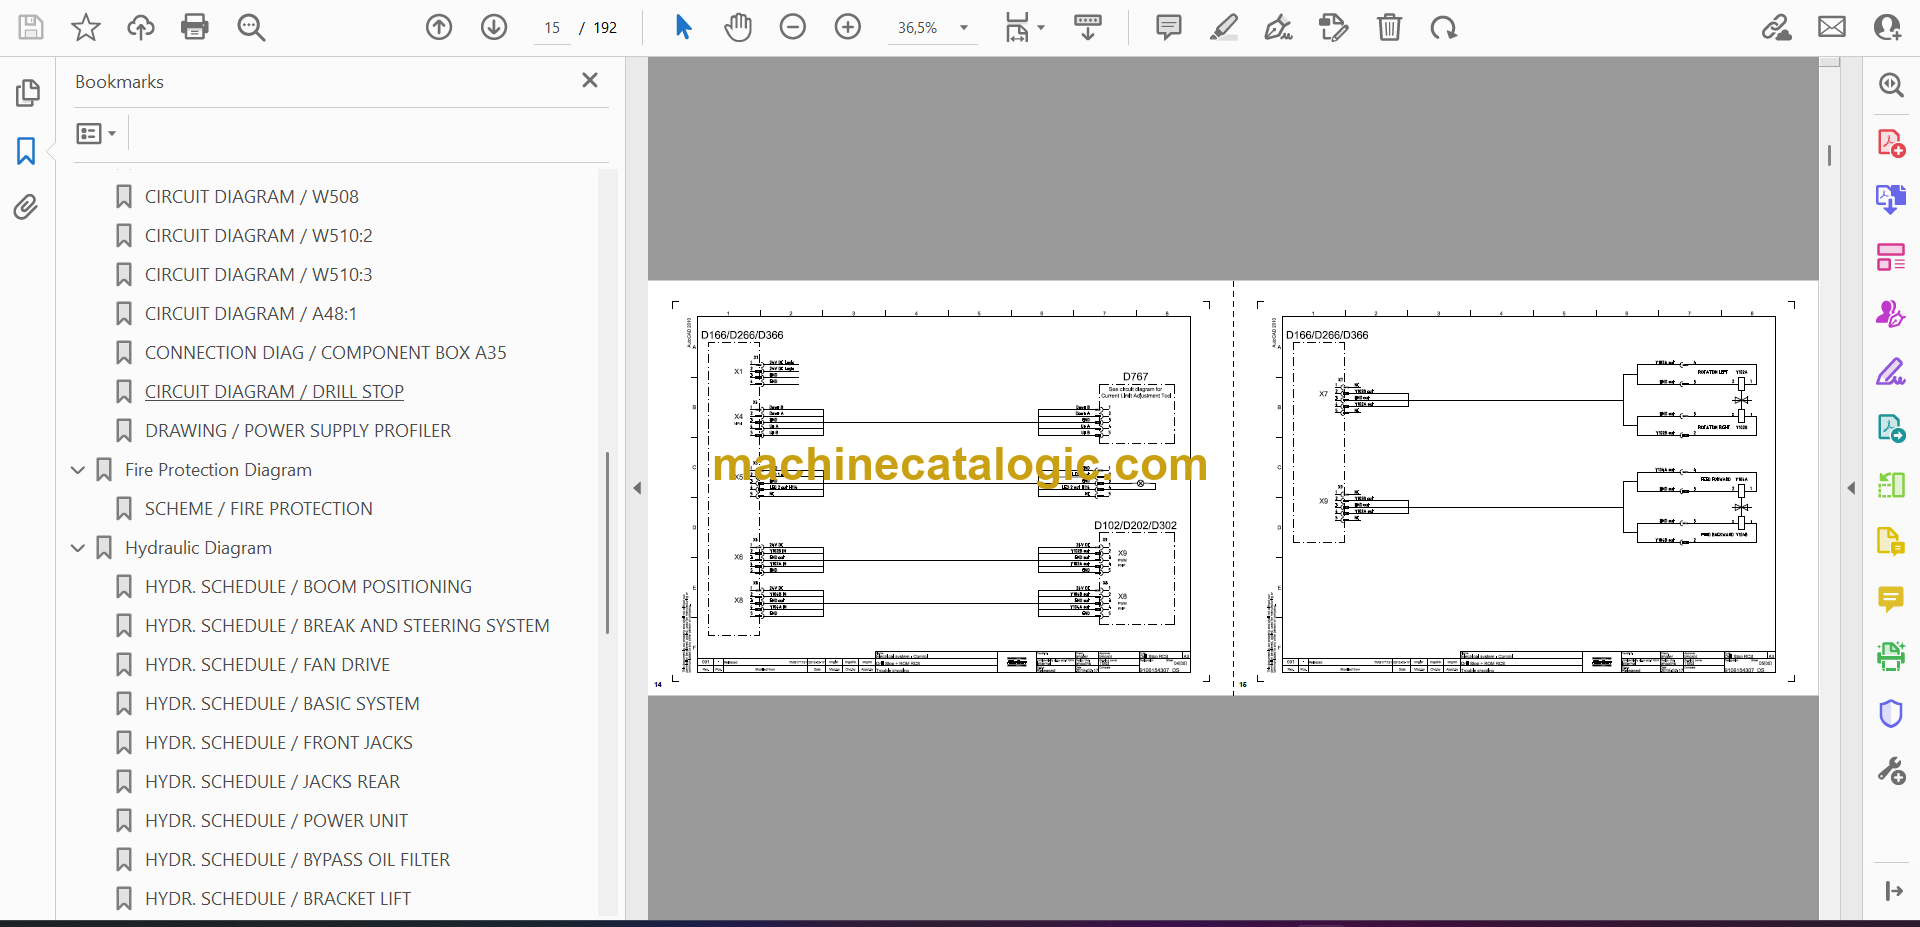
Task: Open the yellow Comment tool
Action: click(1890, 599)
